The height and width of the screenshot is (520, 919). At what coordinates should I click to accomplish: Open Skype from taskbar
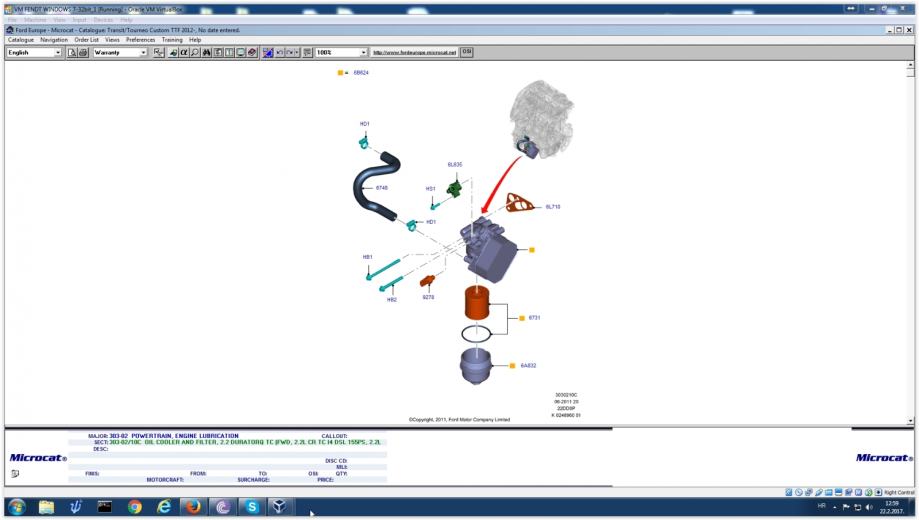pyautogui.click(x=251, y=507)
